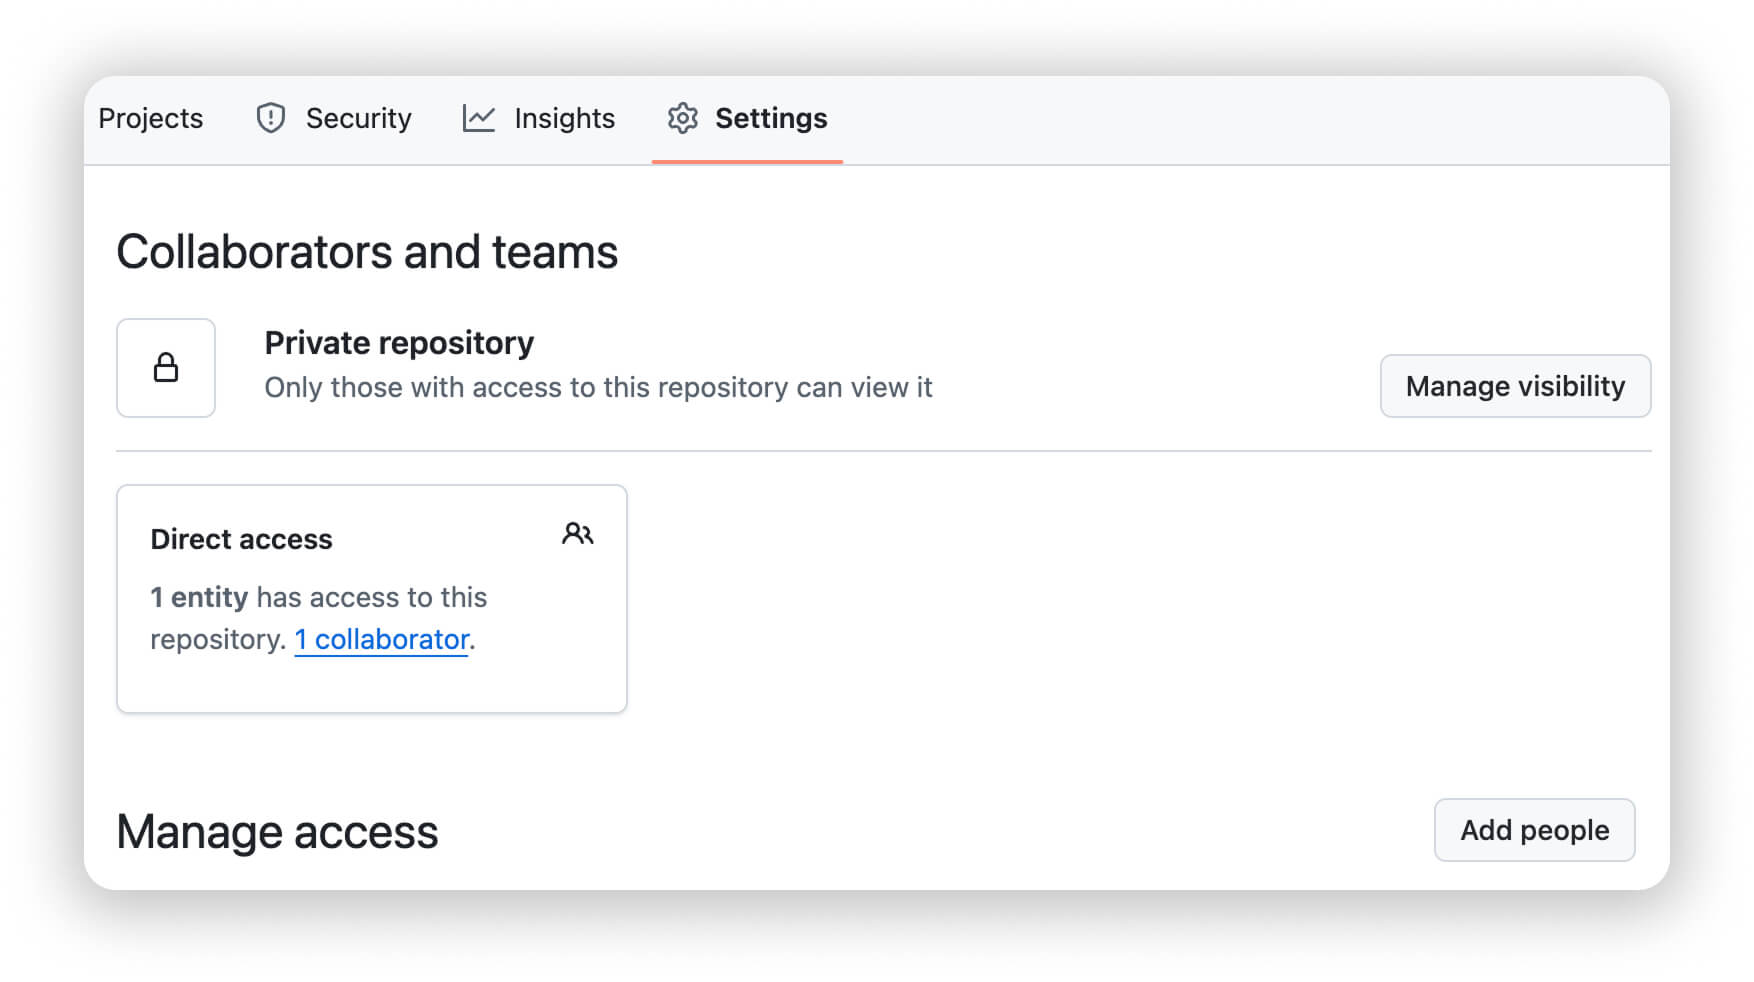Click the shield icon beside Security
This screenshot has height=982, width=1754.
tap(271, 118)
